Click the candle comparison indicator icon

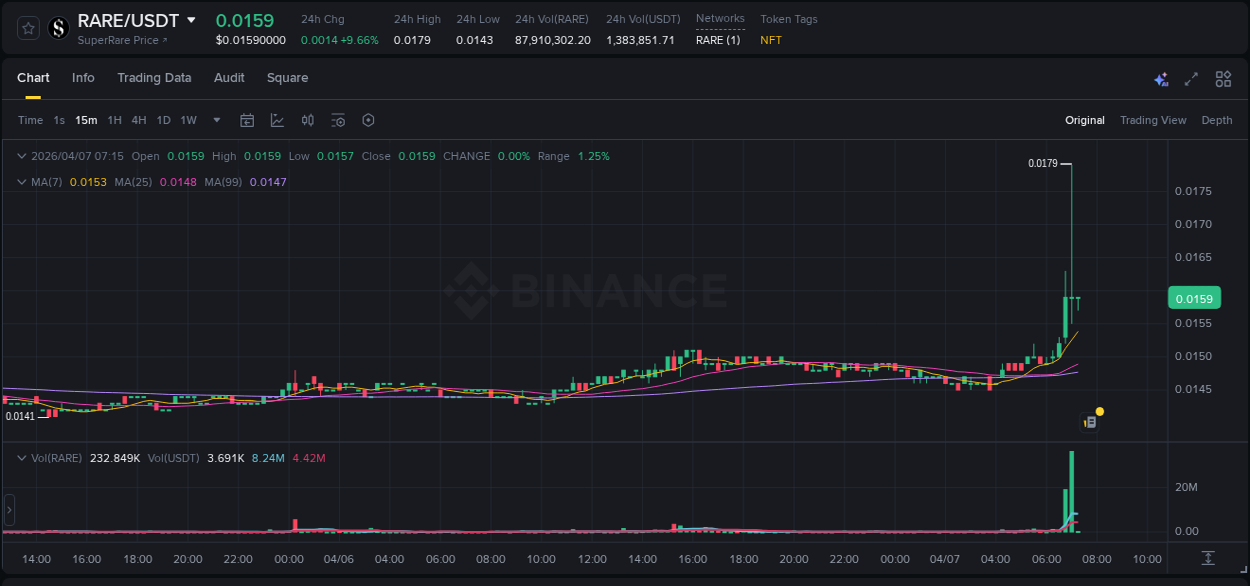point(308,120)
